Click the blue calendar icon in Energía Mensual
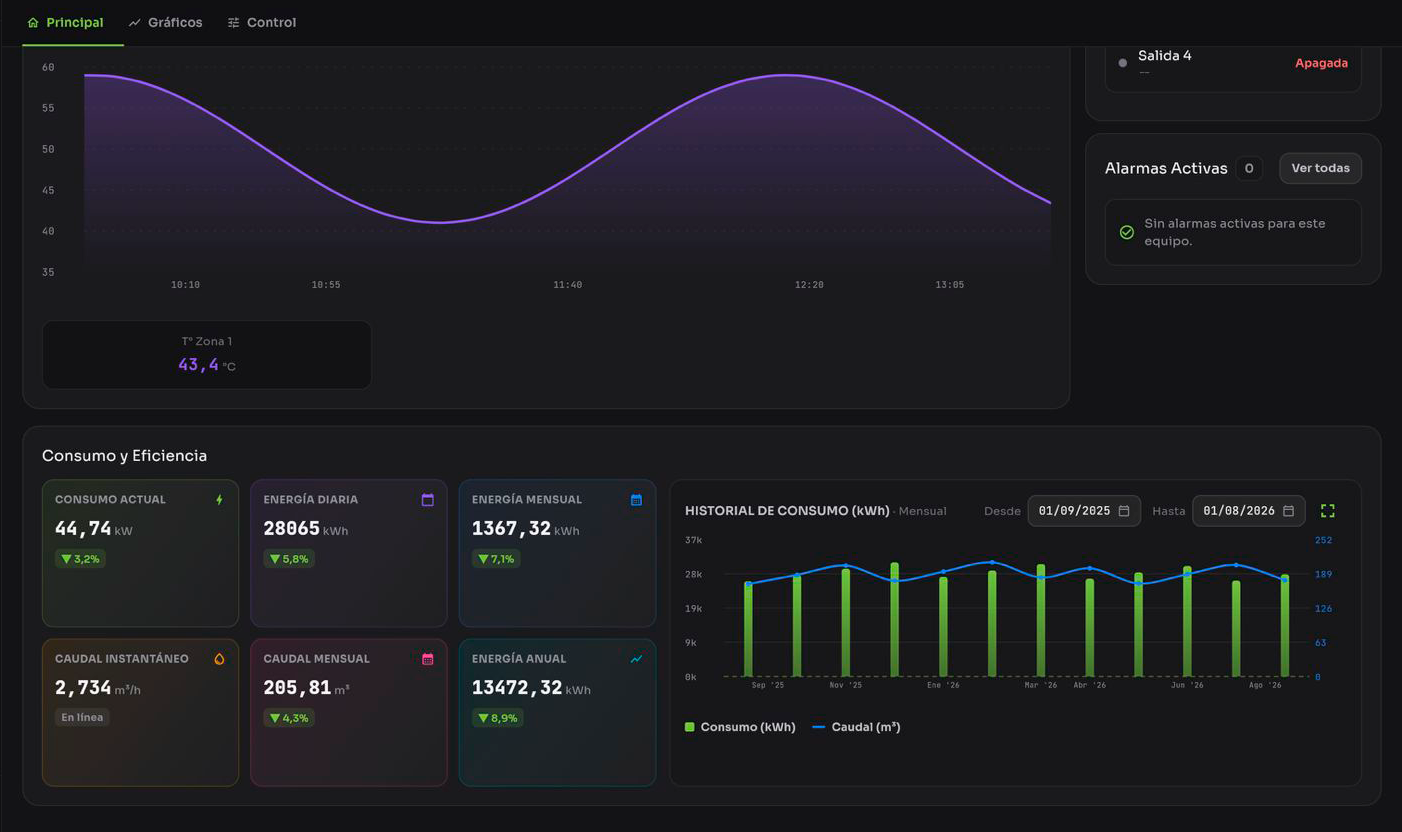Screen dimensions: 1402x832 (636, 500)
